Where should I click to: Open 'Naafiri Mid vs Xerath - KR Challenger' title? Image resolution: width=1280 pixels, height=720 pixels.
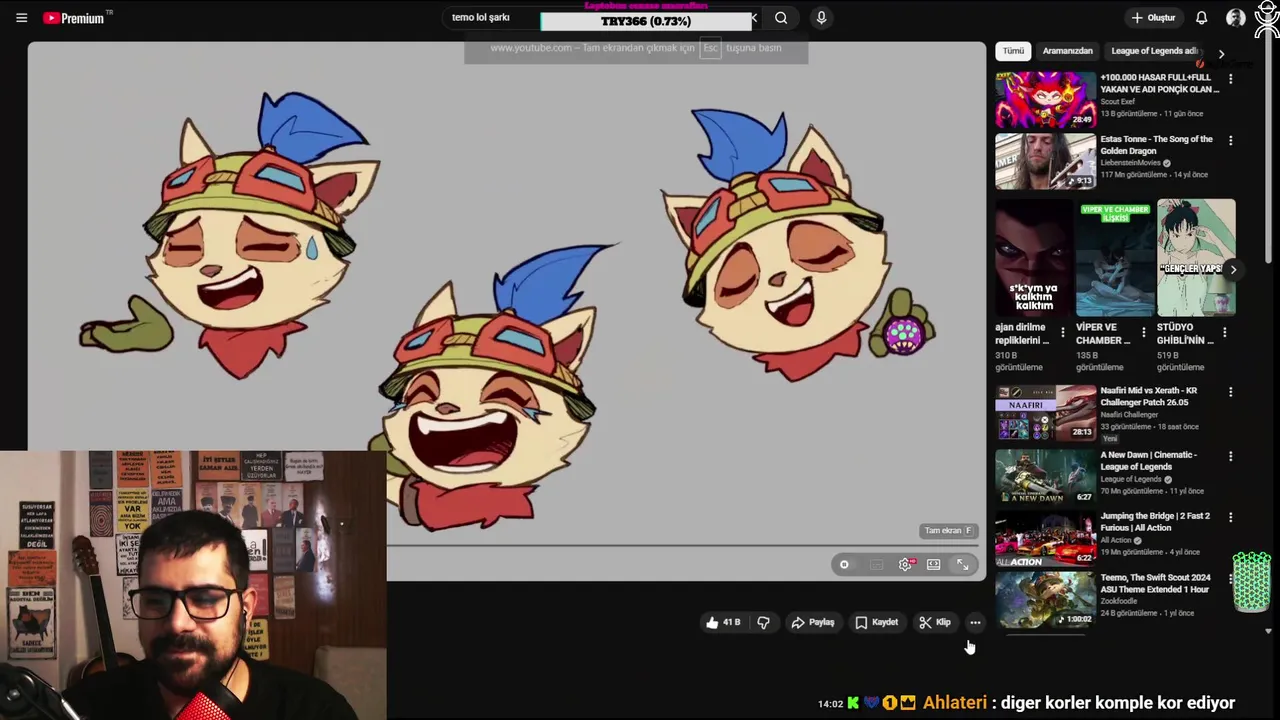1149,396
